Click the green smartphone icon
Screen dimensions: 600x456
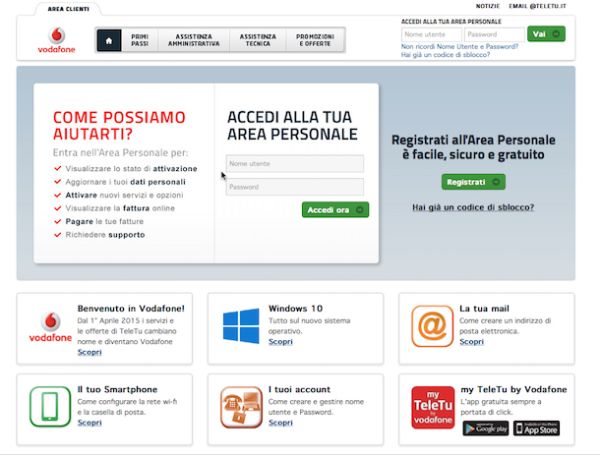click(x=50, y=406)
